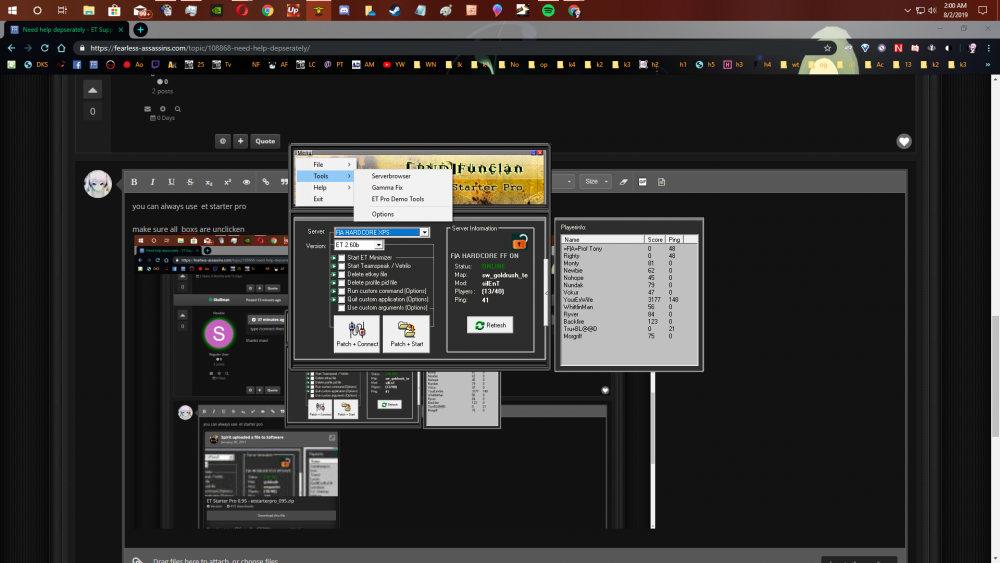Click the multiquote plus button

pos(240,141)
